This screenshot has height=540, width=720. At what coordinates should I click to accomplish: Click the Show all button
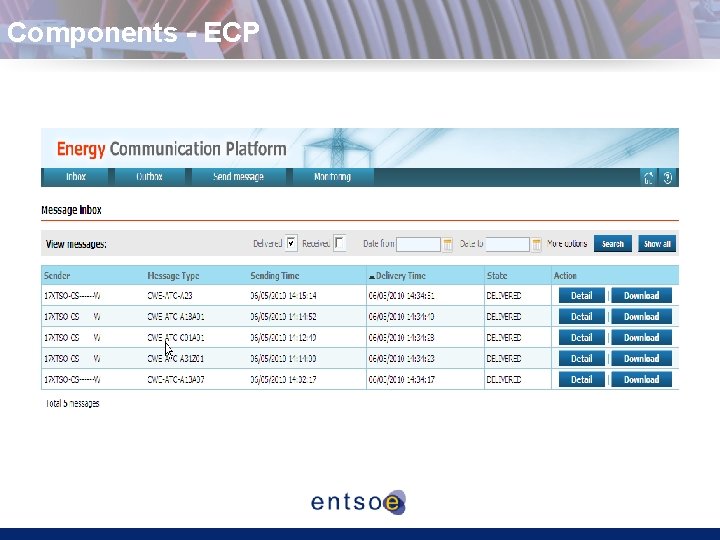(657, 244)
